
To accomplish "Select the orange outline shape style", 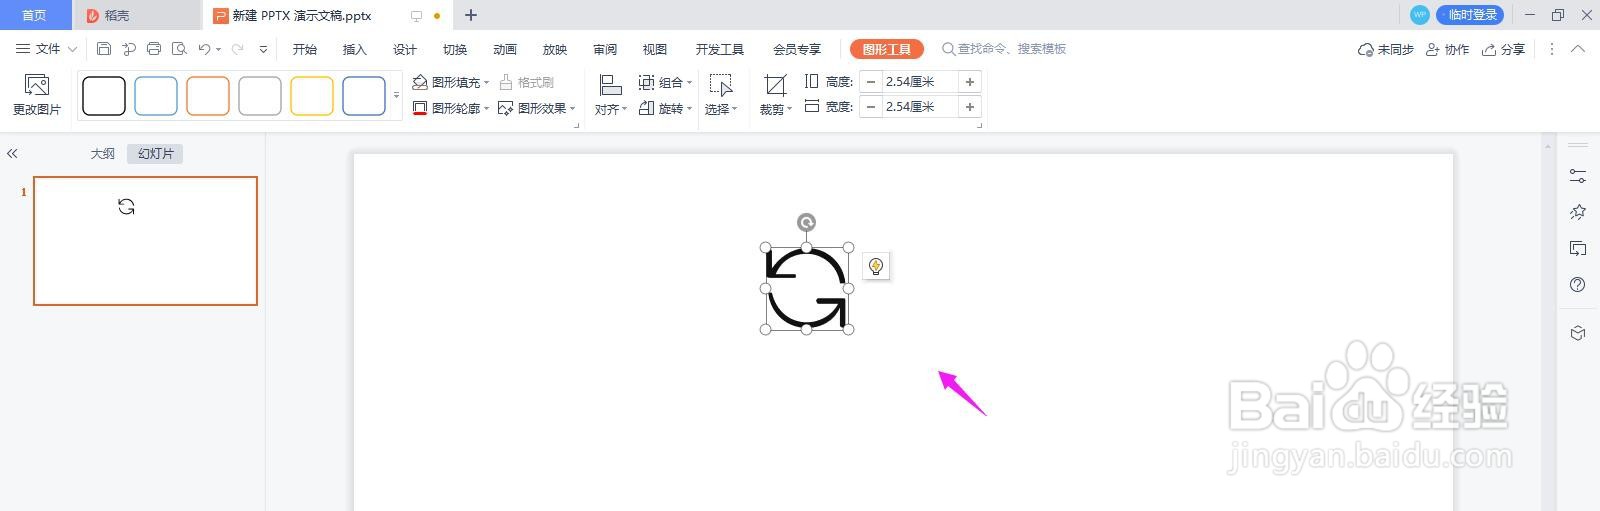I will click(208, 96).
